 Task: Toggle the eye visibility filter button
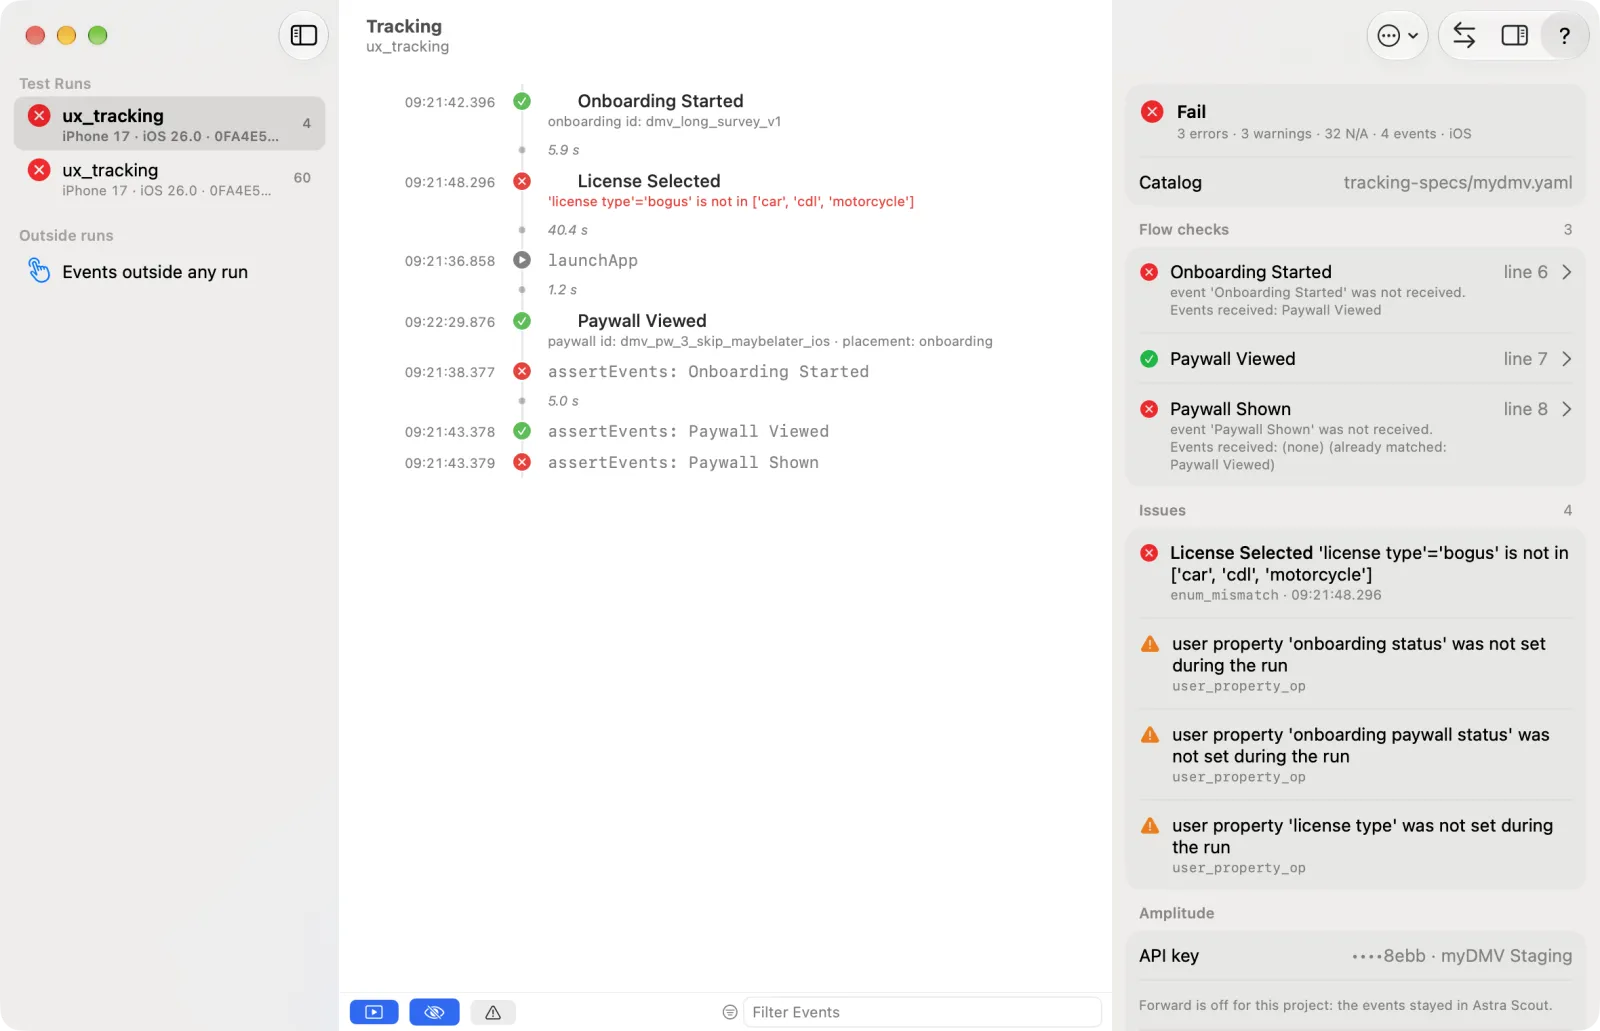(434, 1012)
